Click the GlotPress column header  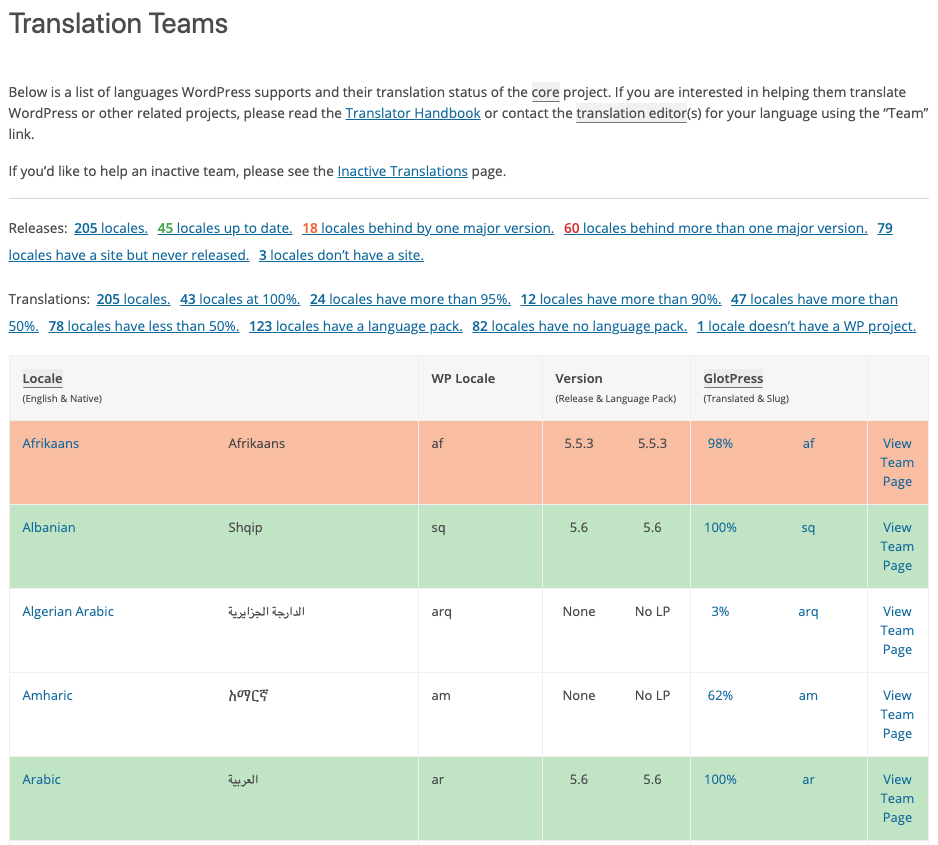[x=733, y=379]
